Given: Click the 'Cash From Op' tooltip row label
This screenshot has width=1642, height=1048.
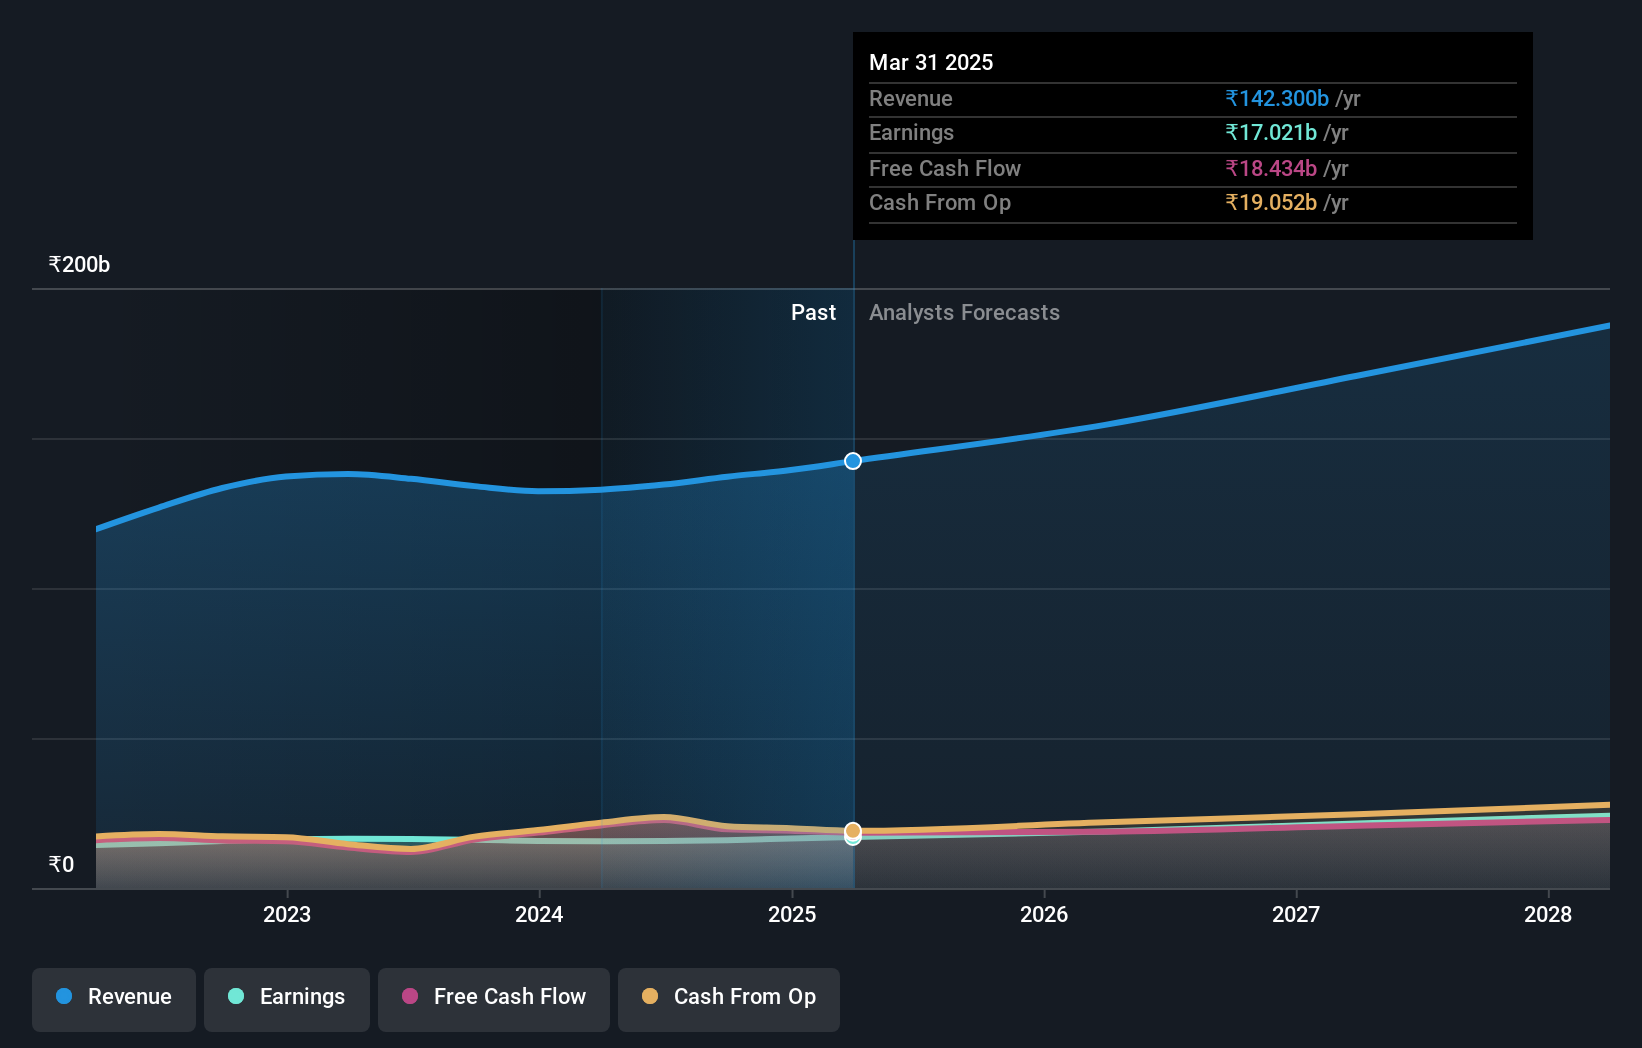Looking at the screenshot, I should (940, 202).
